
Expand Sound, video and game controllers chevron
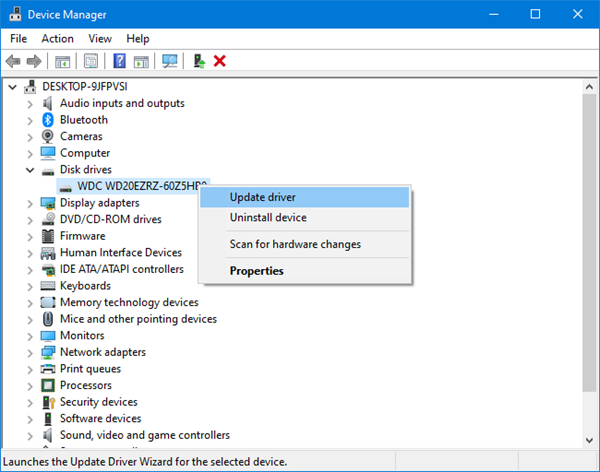point(30,436)
